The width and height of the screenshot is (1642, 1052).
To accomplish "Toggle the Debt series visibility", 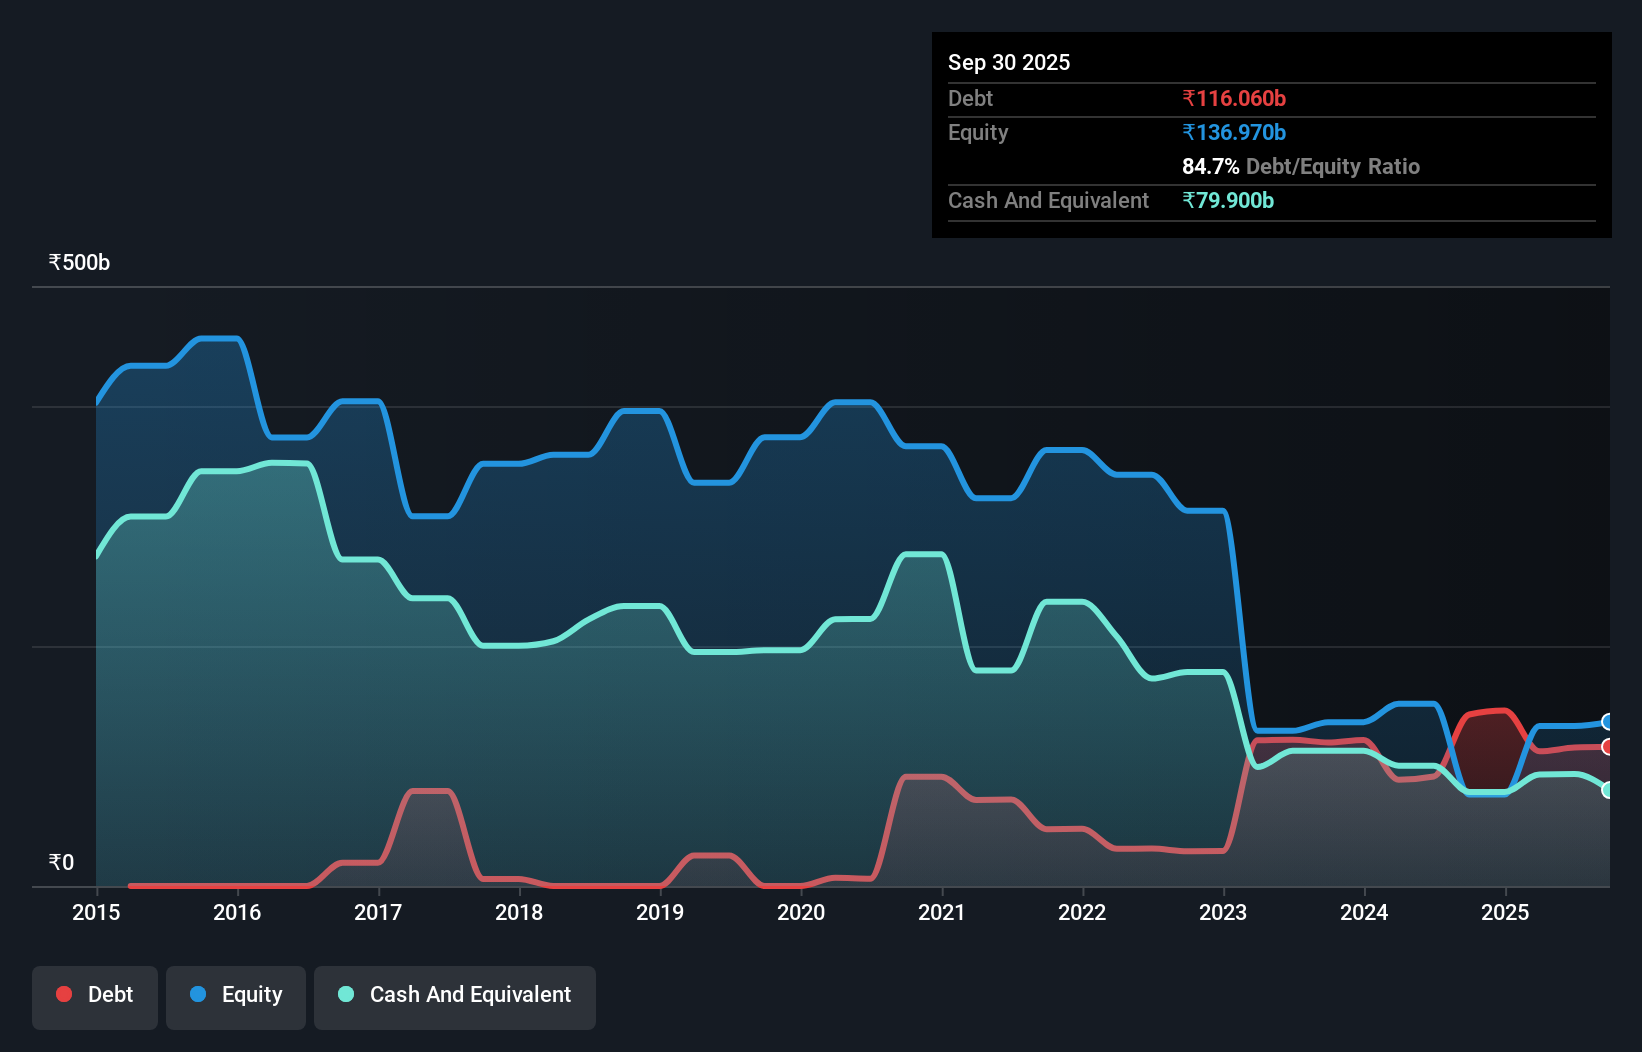I will click(x=95, y=996).
